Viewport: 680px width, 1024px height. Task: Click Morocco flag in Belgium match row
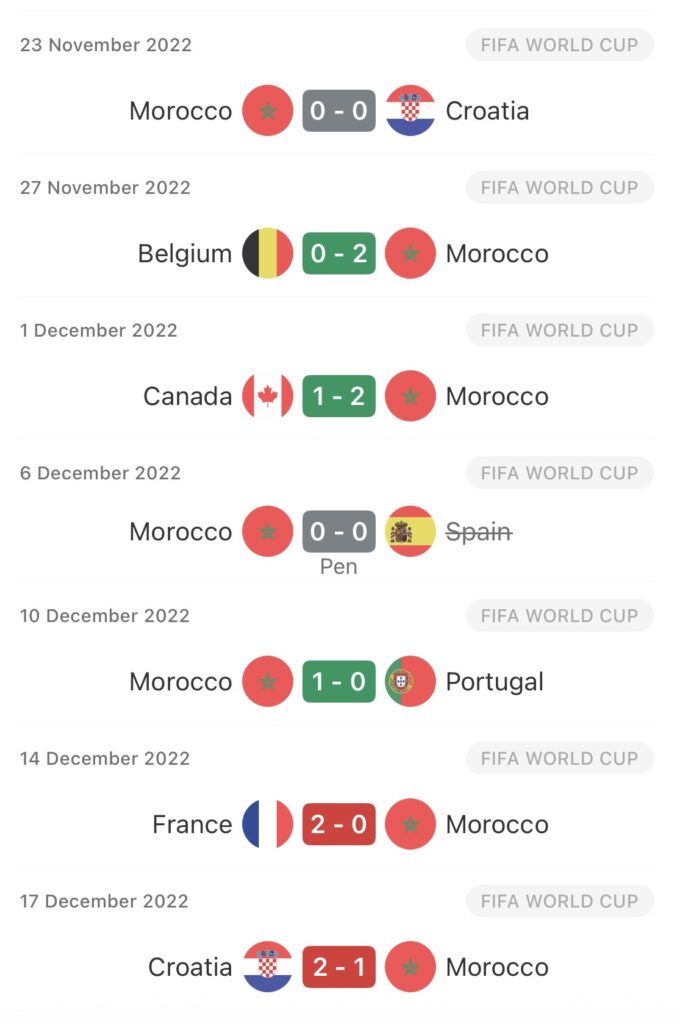pos(410,254)
